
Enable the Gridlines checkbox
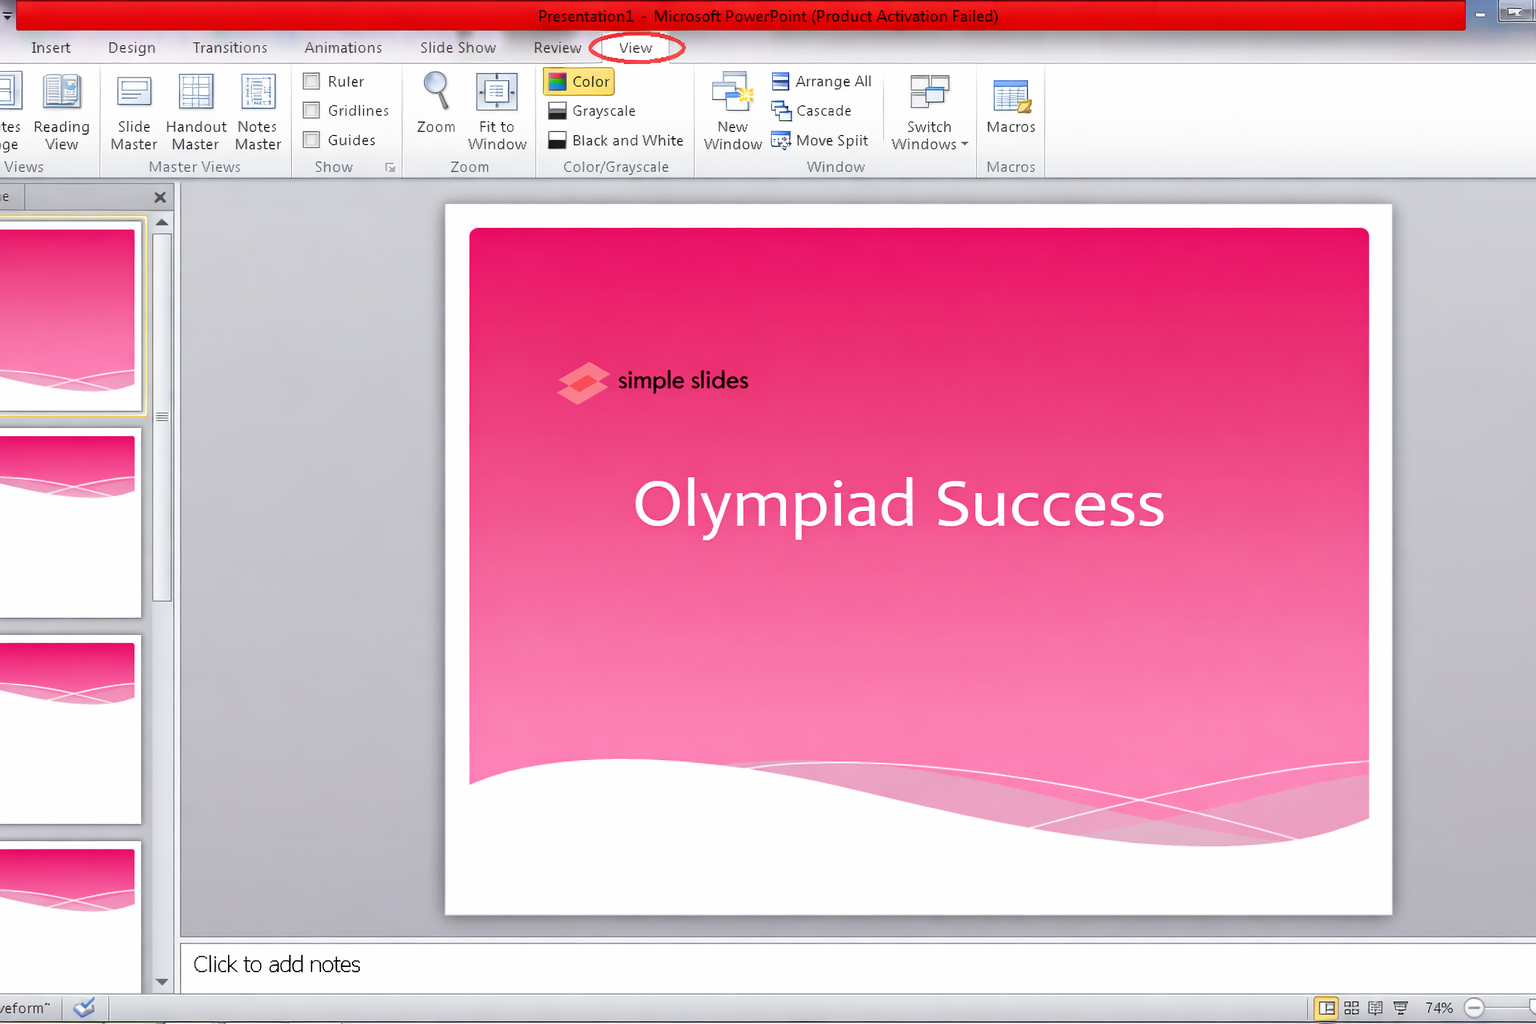312,111
